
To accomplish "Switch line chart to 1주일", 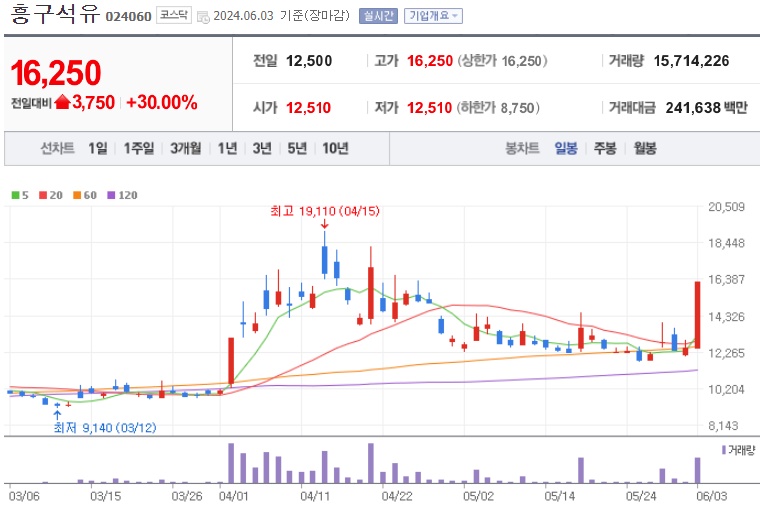I will pyautogui.click(x=139, y=148).
